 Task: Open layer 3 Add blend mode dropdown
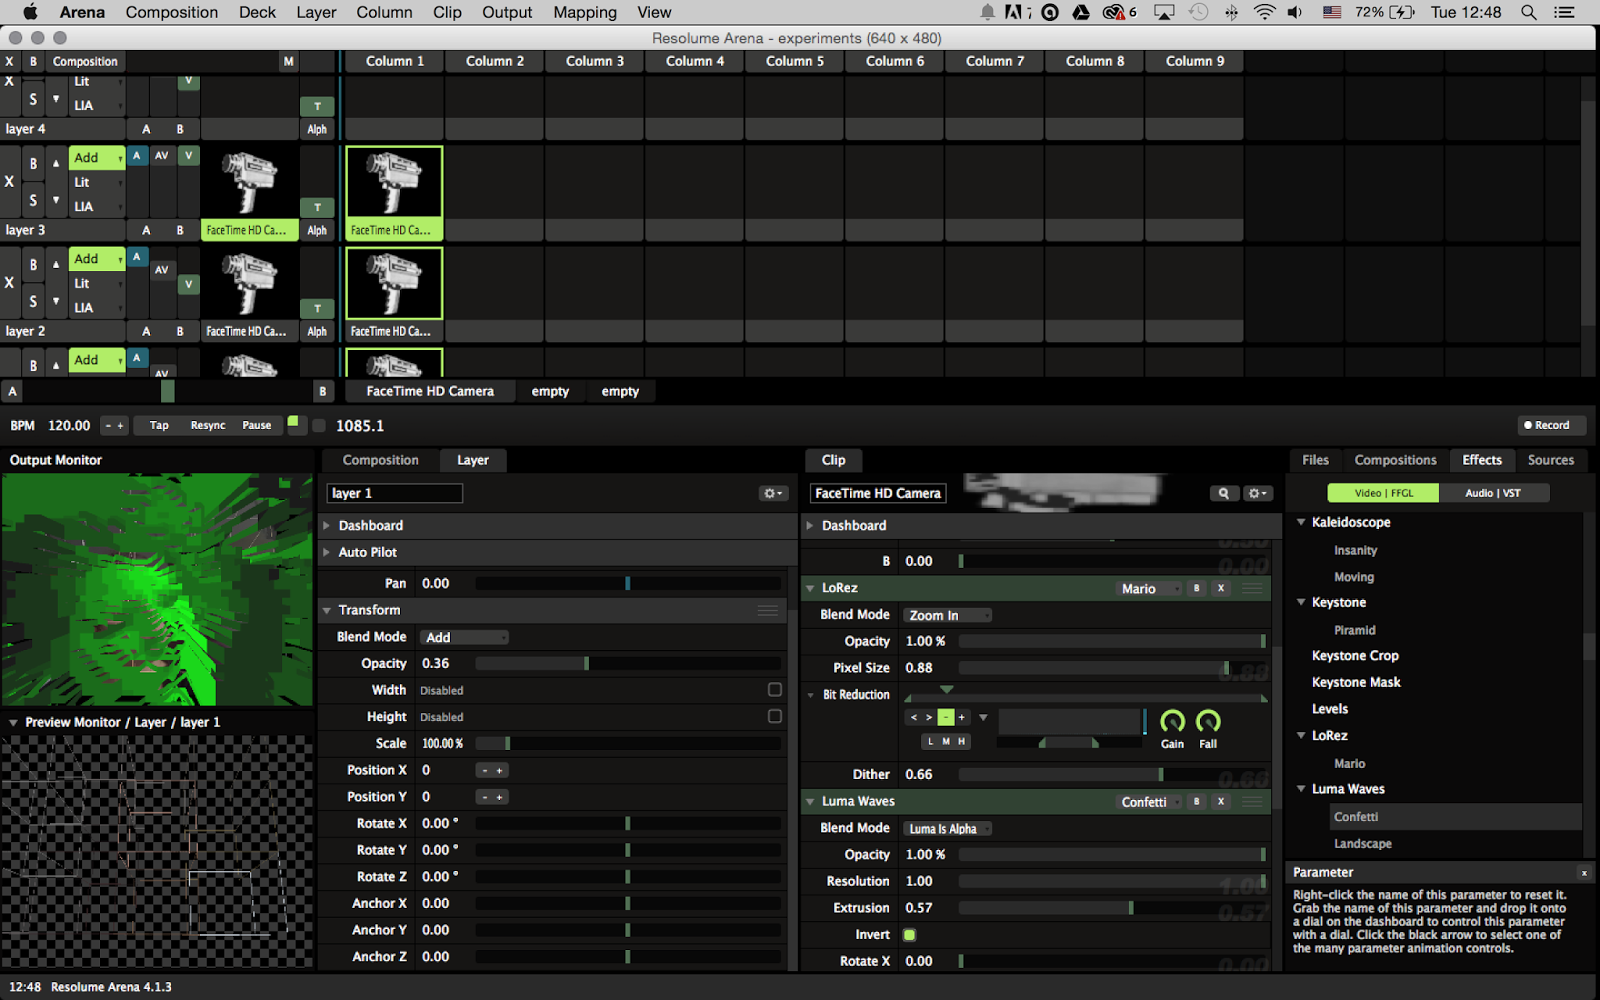(x=97, y=158)
